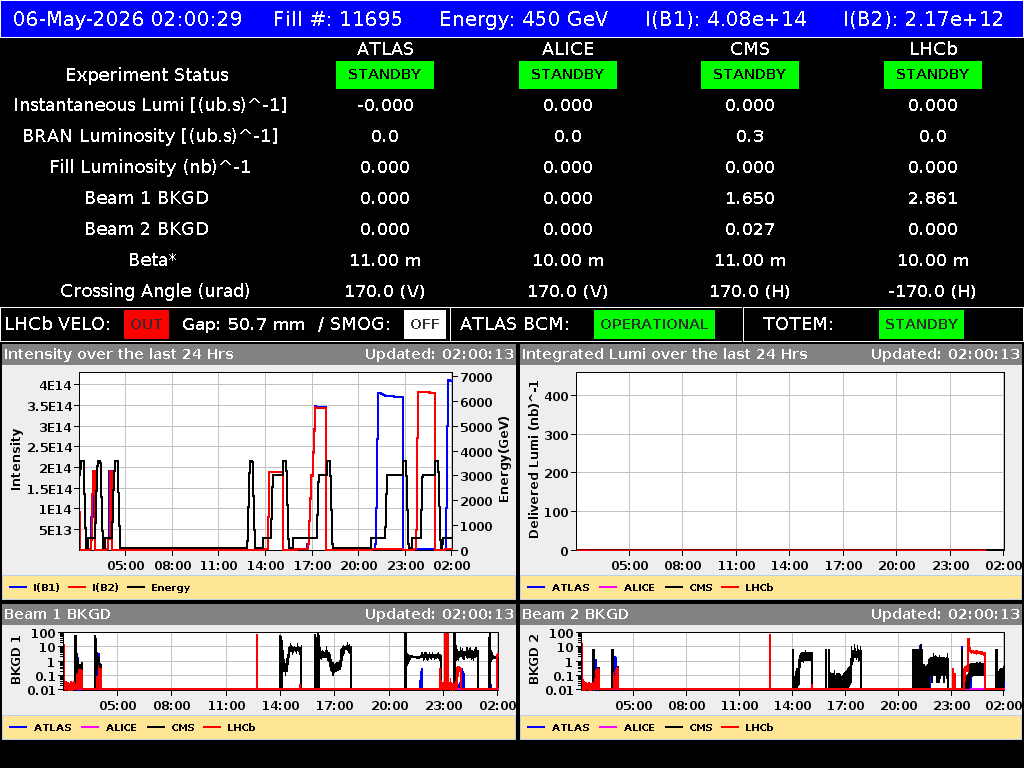Click the Gap: 50.7 mm readout
Image resolution: width=1024 pixels, height=768 pixels.
click(x=244, y=325)
